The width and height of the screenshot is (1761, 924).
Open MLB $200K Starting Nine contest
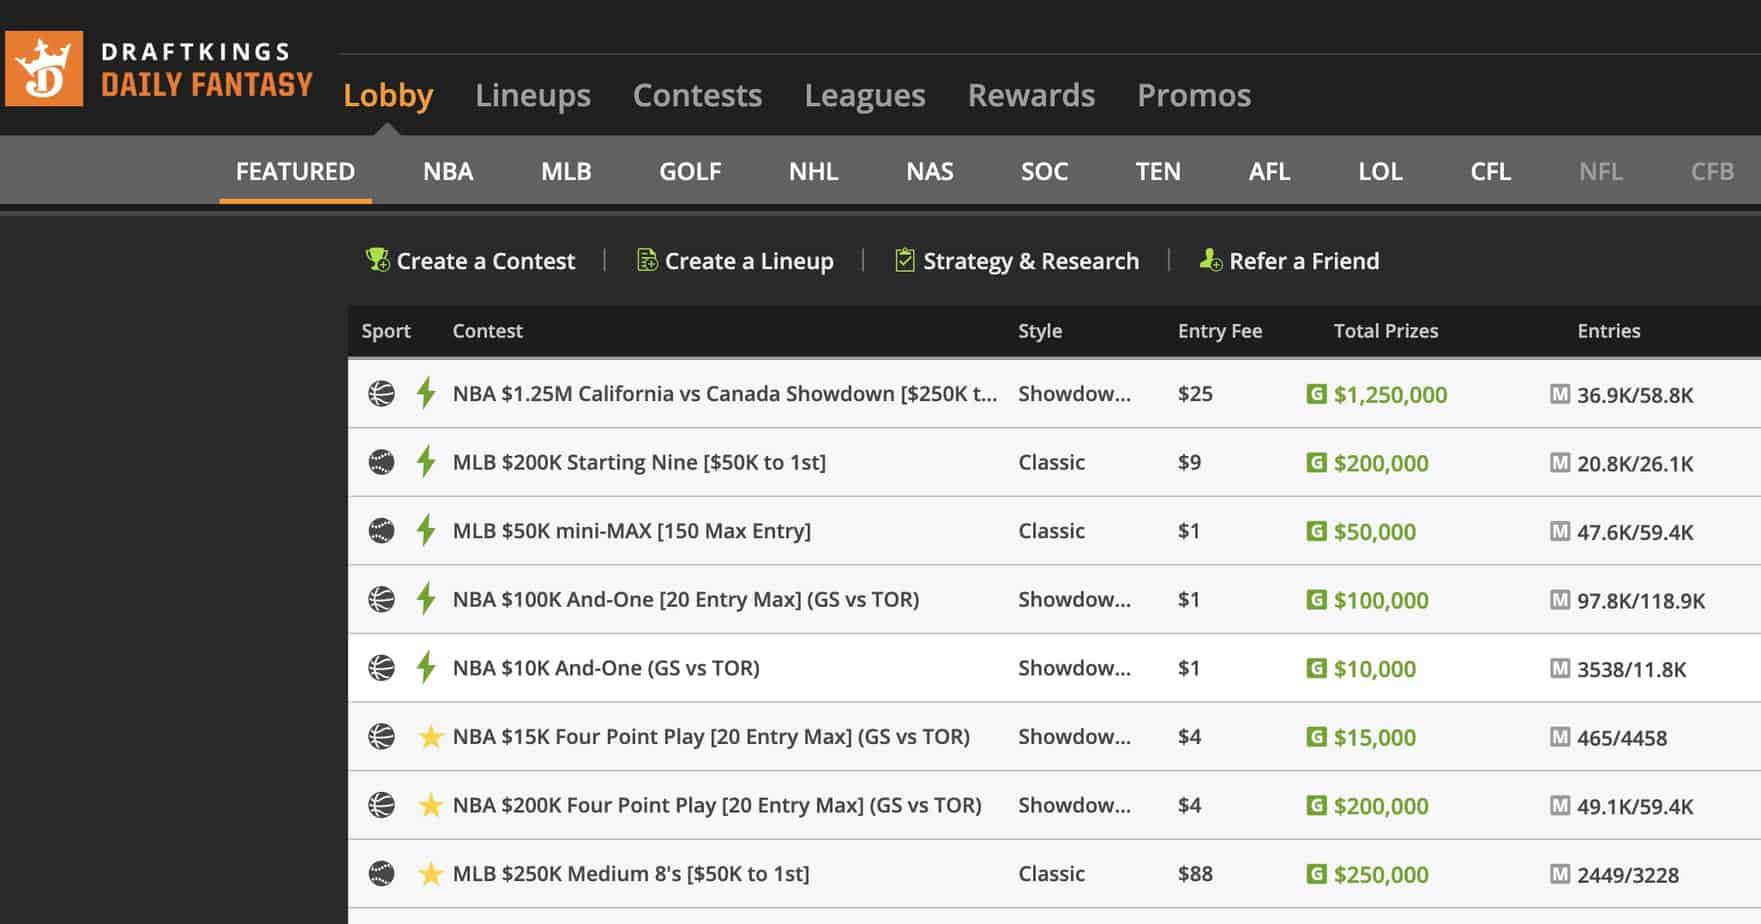click(639, 462)
